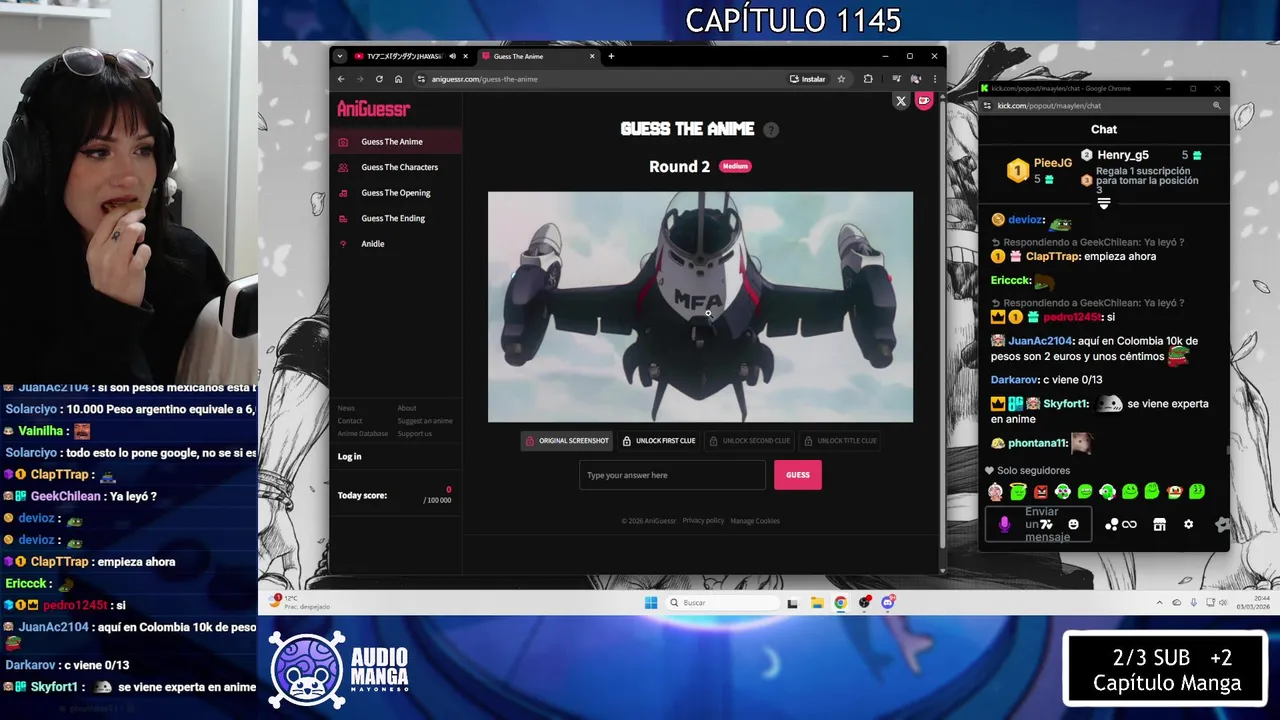Open Discord from the taskbar
The image size is (1280, 720).
pyautogui.click(x=888, y=603)
